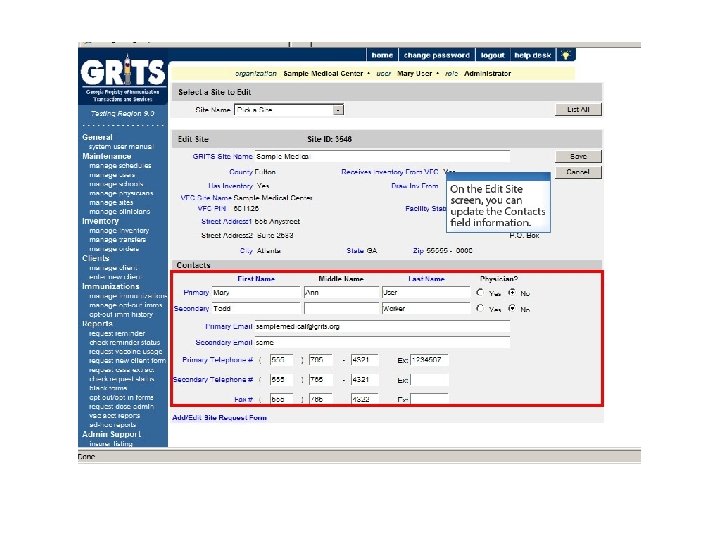The width and height of the screenshot is (720, 540).
Task: Click the Contacts section header
Action: click(193, 265)
